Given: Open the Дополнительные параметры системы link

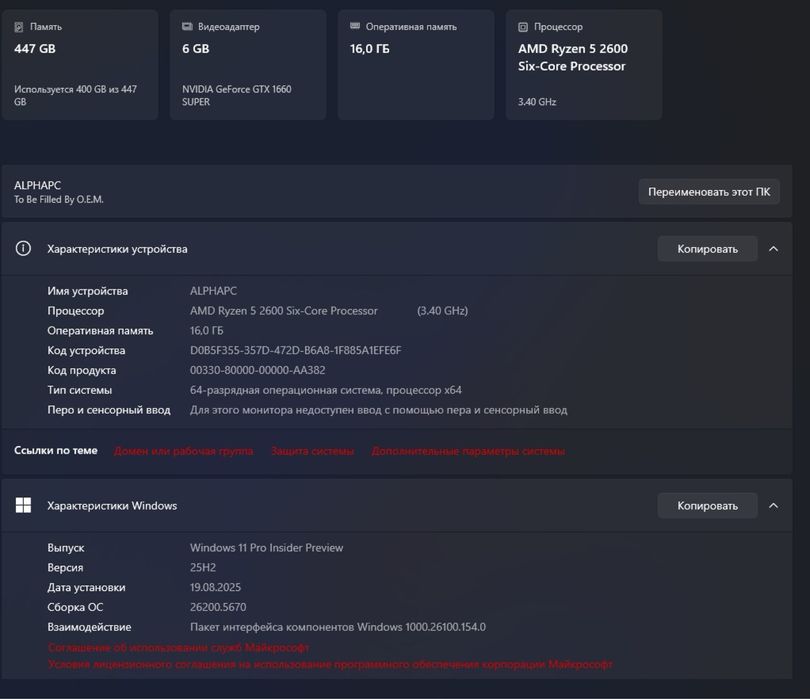Looking at the screenshot, I should 468,451.
